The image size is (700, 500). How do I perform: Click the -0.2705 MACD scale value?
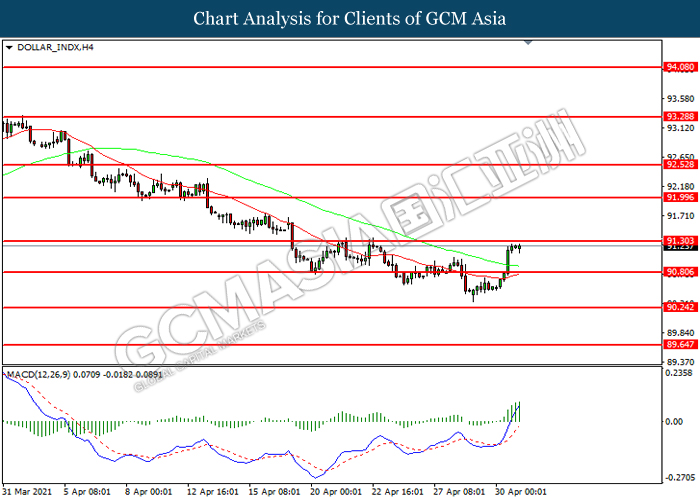(x=679, y=478)
